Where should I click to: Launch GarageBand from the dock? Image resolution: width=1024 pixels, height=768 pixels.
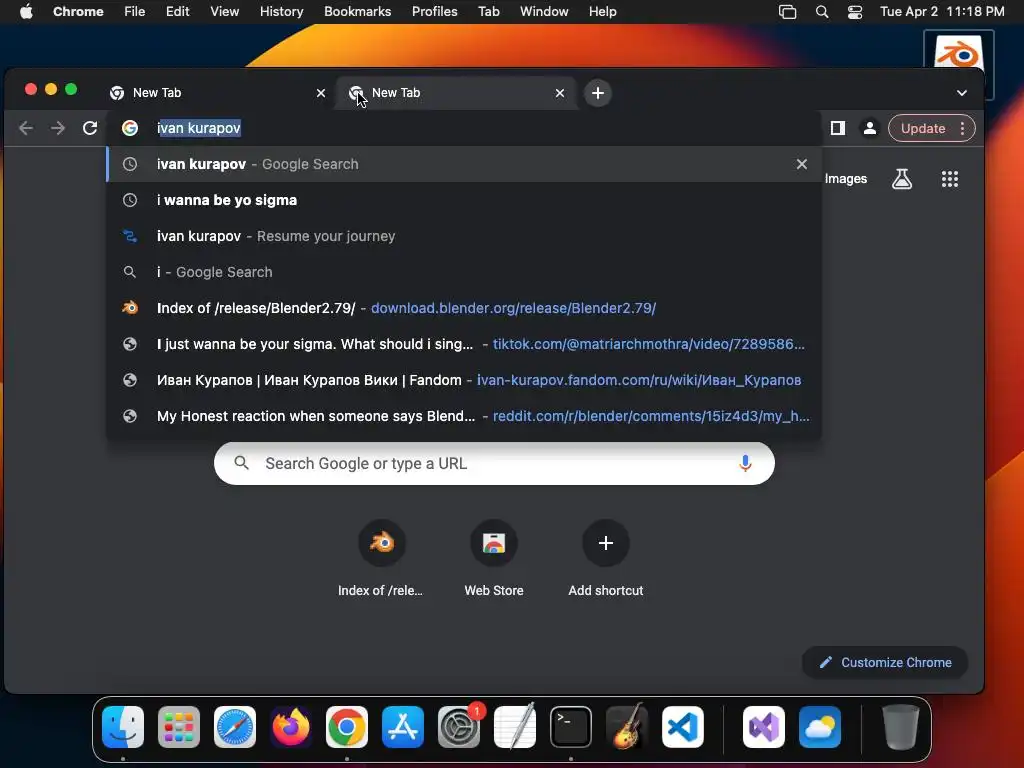(627, 727)
